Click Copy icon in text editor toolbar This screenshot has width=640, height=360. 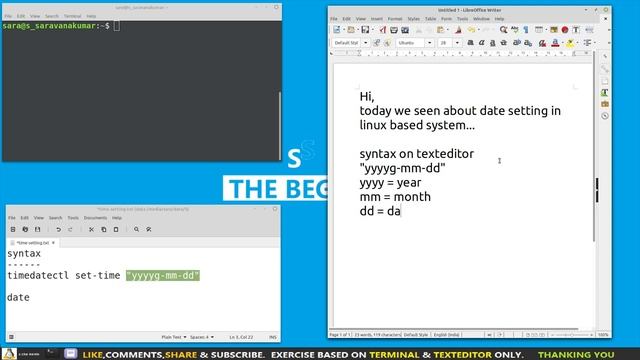(x=104, y=229)
